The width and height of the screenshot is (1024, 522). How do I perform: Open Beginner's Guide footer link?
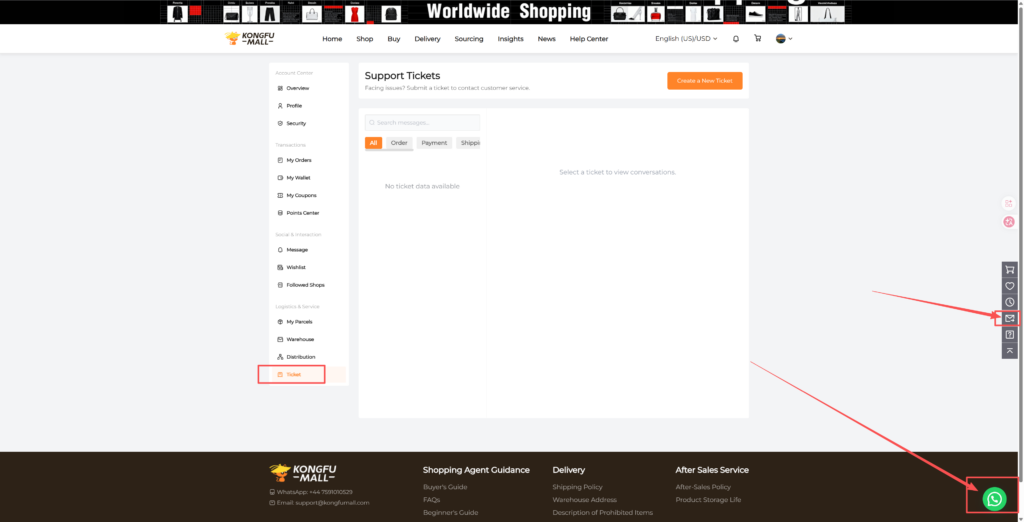click(x=451, y=513)
